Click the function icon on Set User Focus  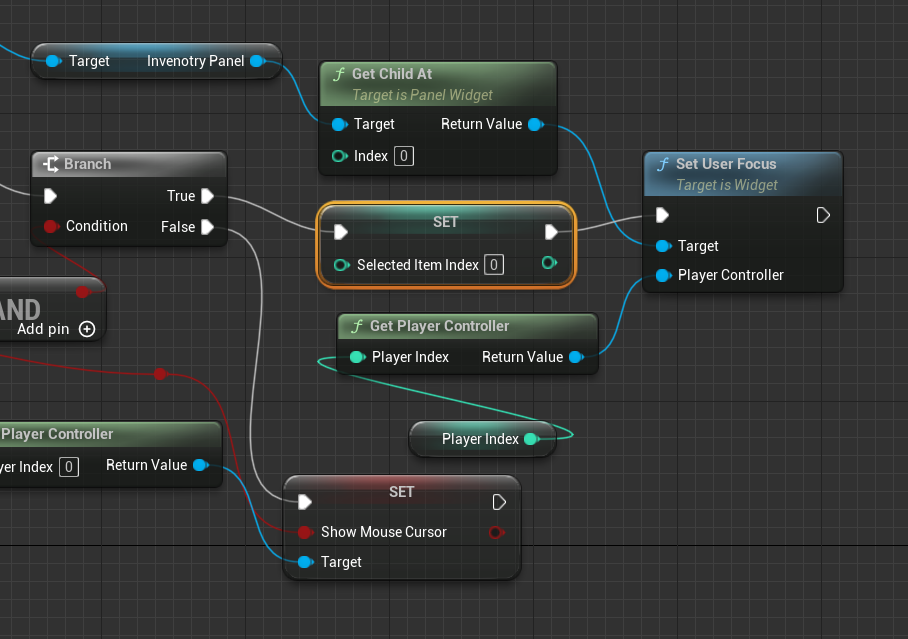pos(663,165)
